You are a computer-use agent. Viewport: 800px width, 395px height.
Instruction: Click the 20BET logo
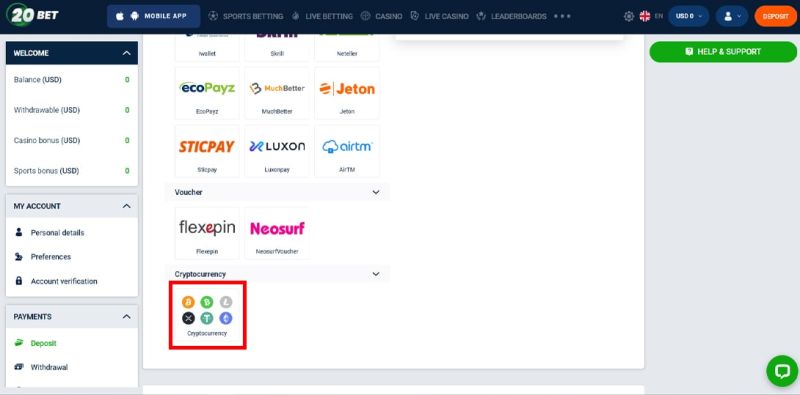(x=33, y=15)
